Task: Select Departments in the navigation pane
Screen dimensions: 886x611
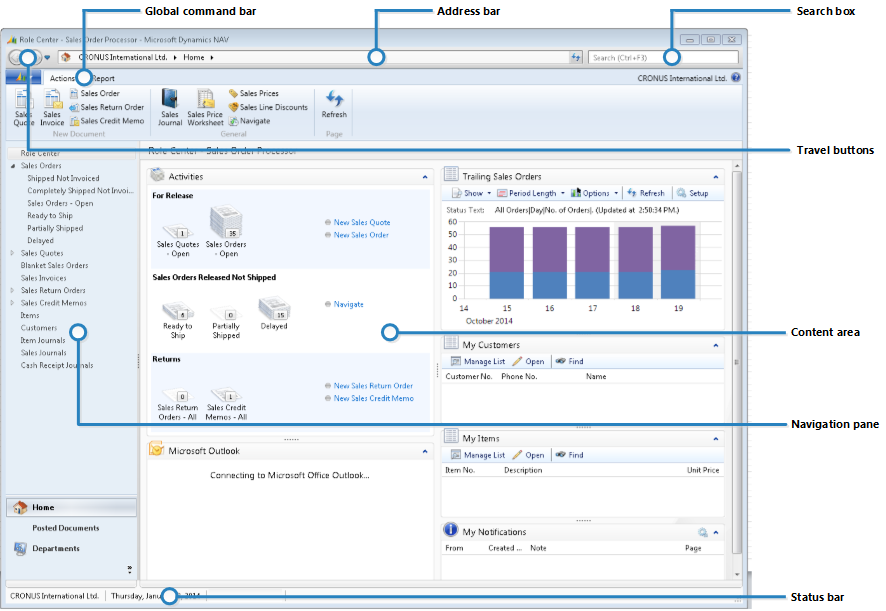Action: (x=55, y=547)
